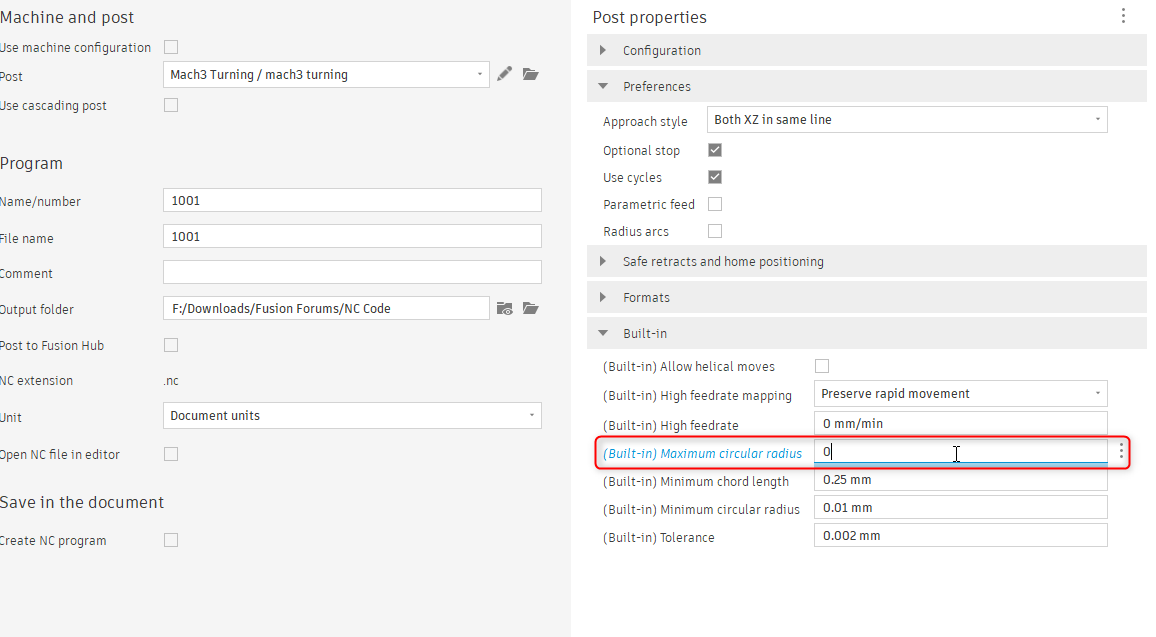Click the Name/number field

352,201
